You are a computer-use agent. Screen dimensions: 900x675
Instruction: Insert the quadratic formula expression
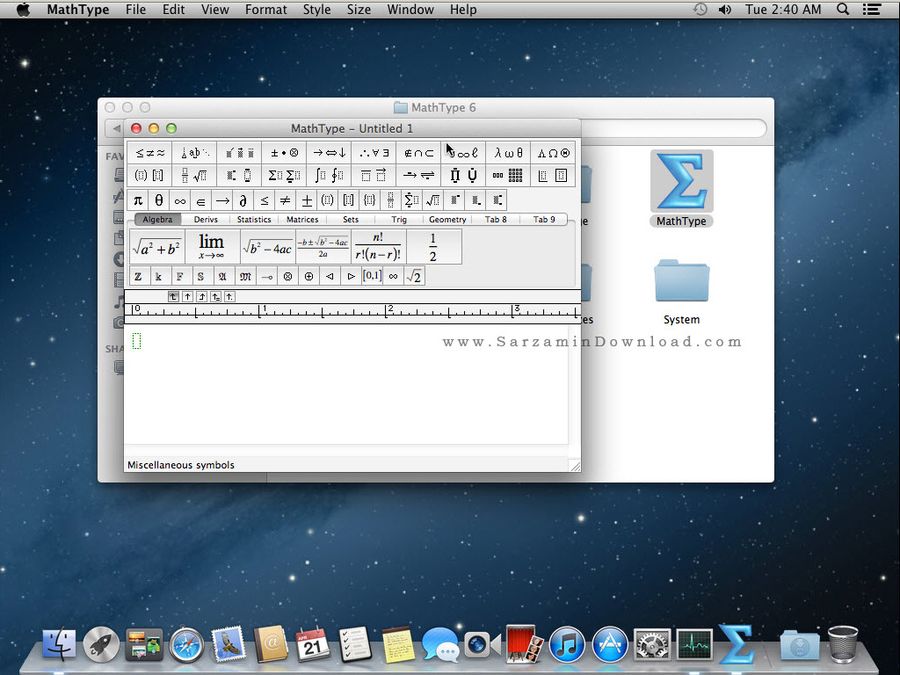point(323,247)
